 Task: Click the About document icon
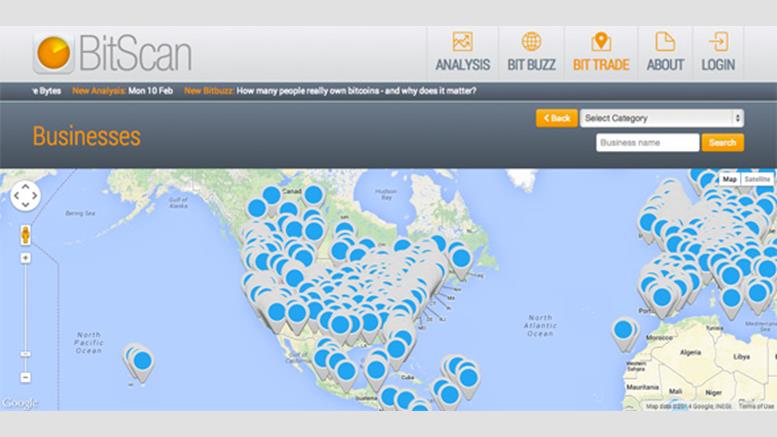tap(665, 42)
